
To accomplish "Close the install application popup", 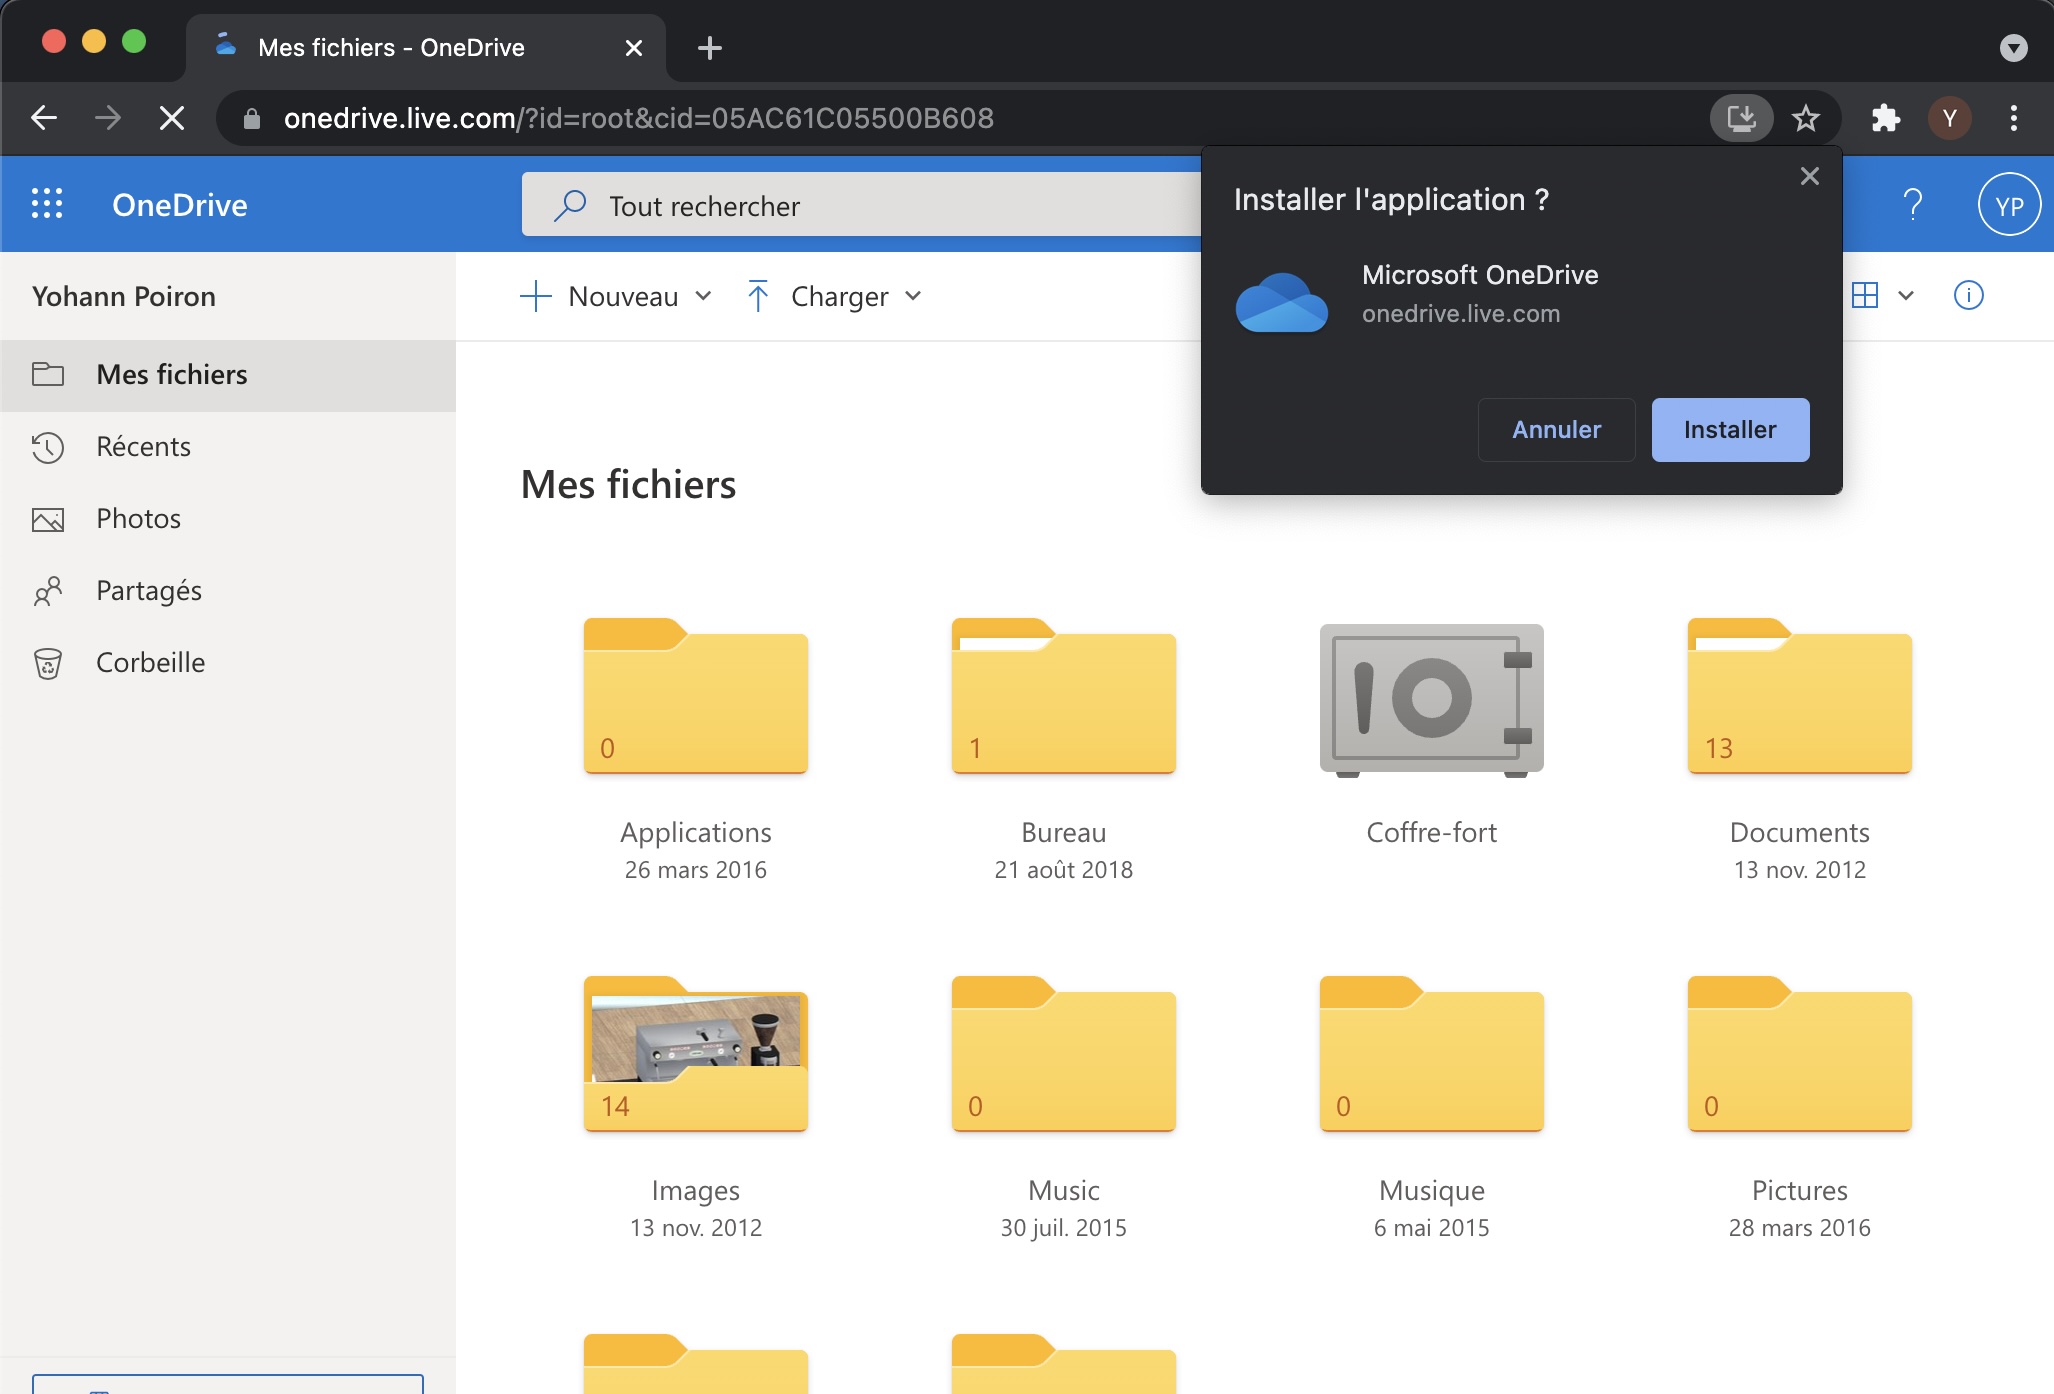I will click(x=1808, y=176).
